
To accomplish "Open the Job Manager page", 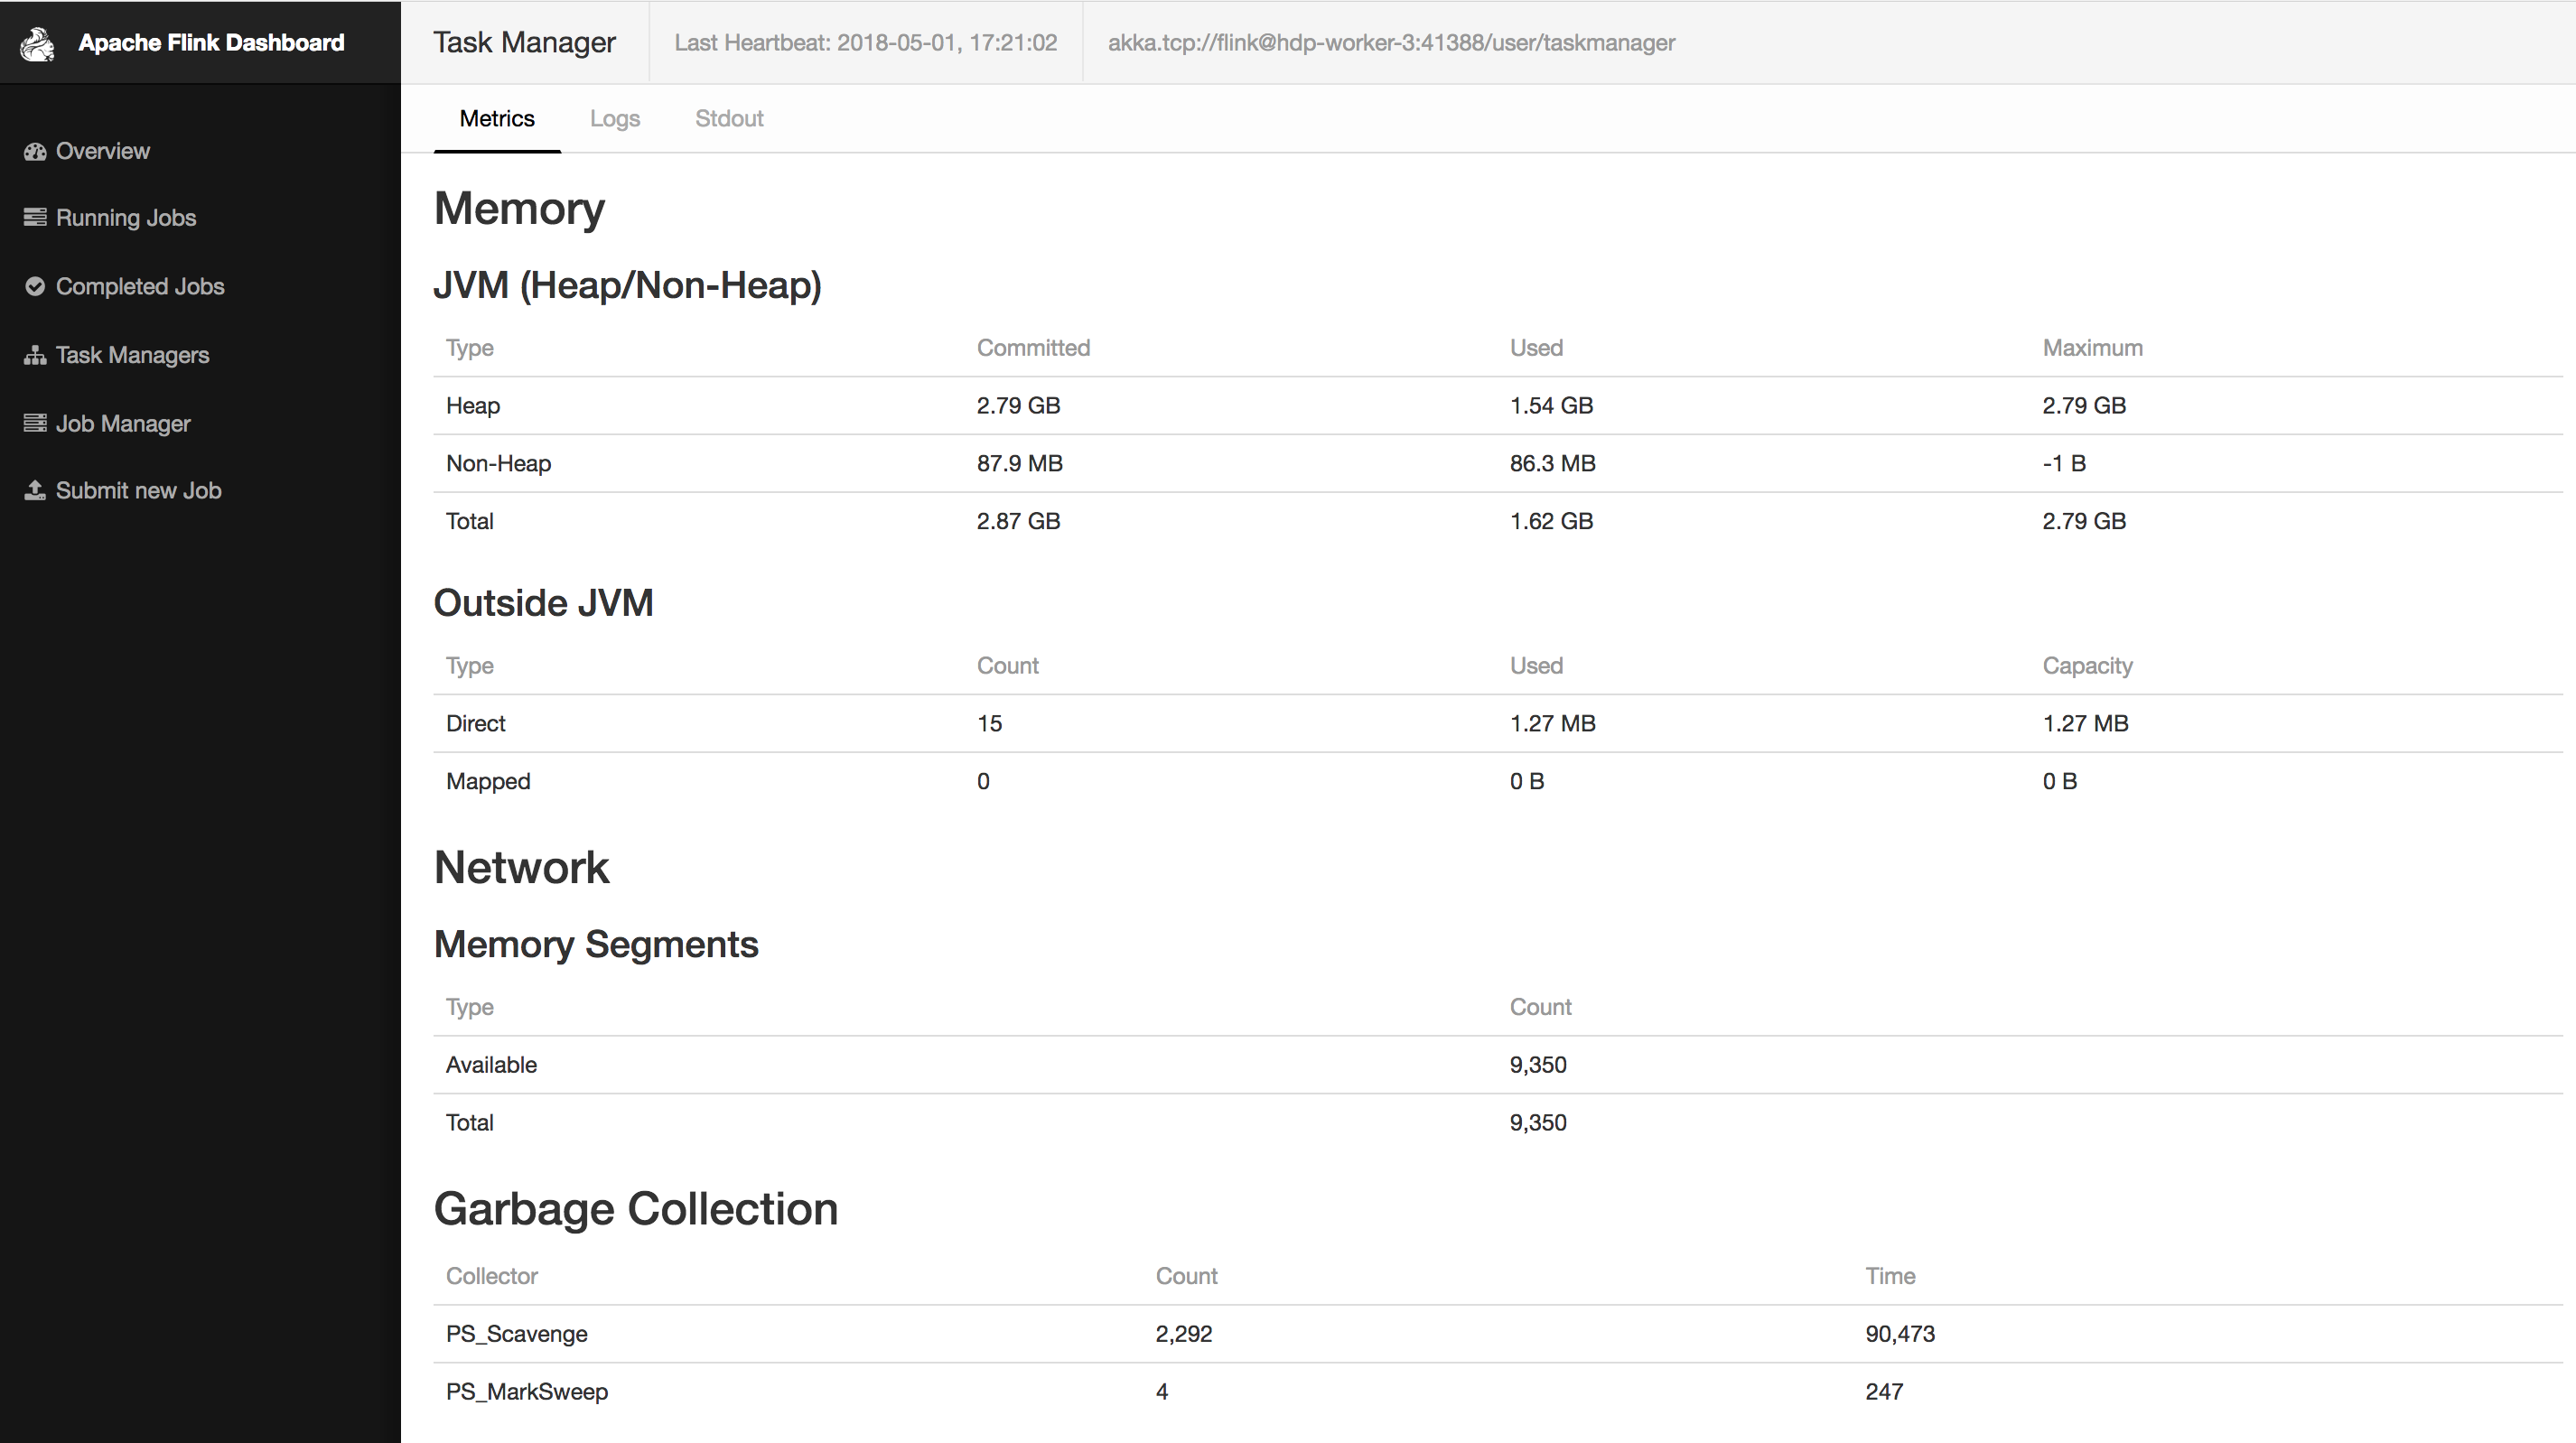I will point(123,424).
